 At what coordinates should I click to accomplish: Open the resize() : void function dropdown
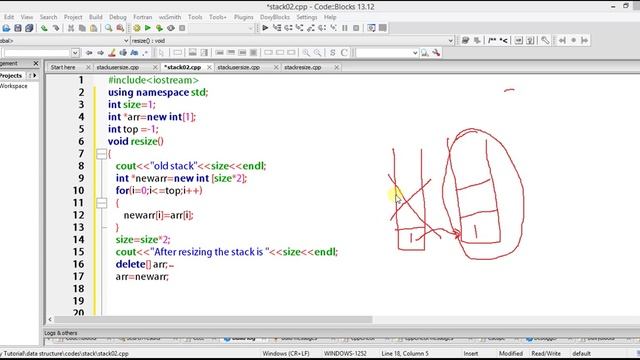click(x=451, y=40)
